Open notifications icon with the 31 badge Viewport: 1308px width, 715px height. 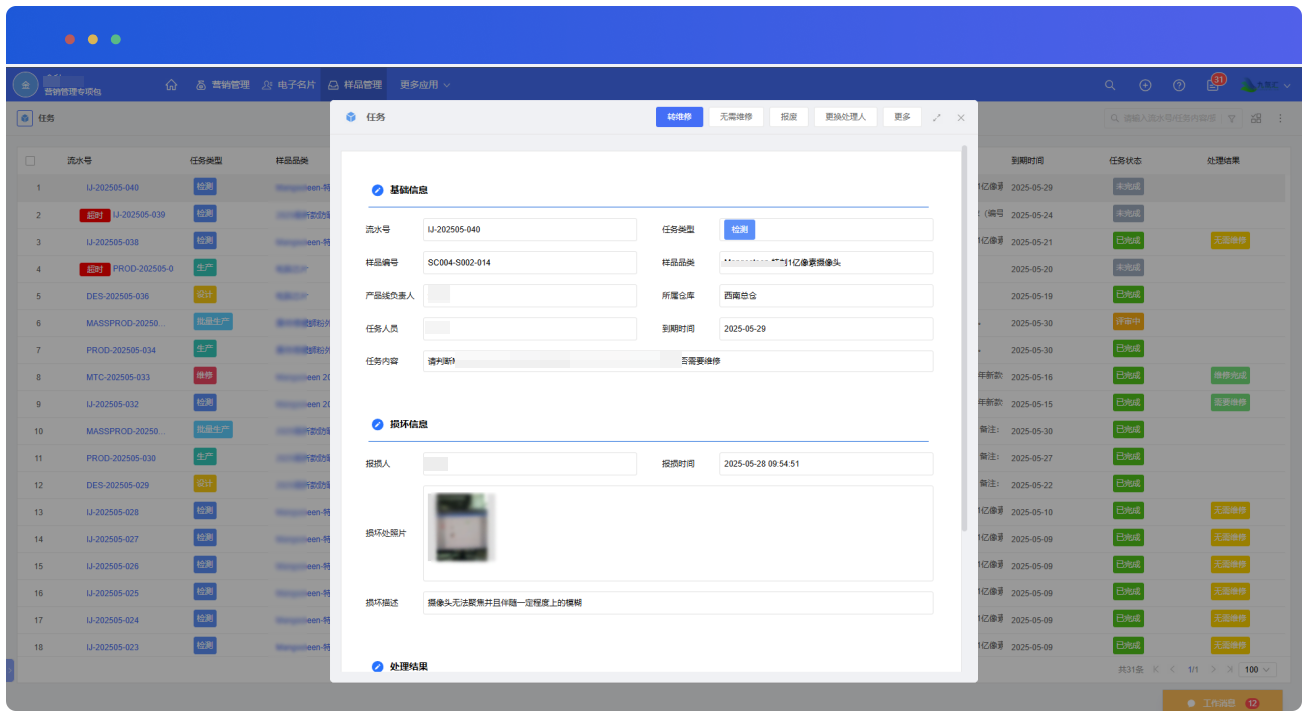coord(1213,85)
